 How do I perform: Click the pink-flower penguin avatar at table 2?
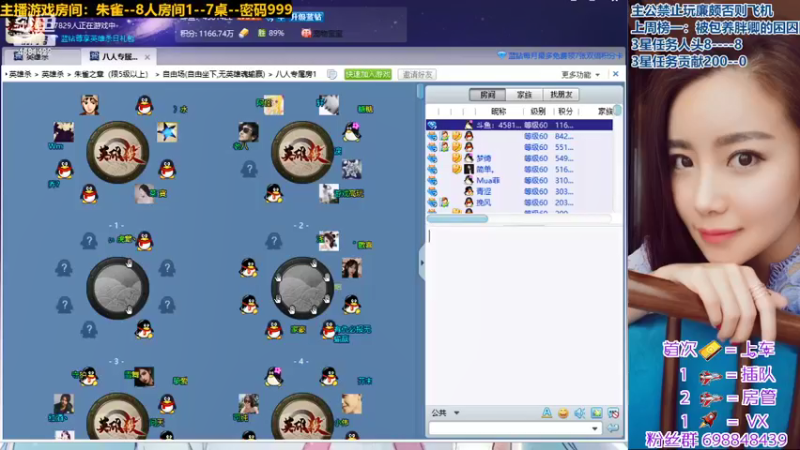tap(352, 132)
